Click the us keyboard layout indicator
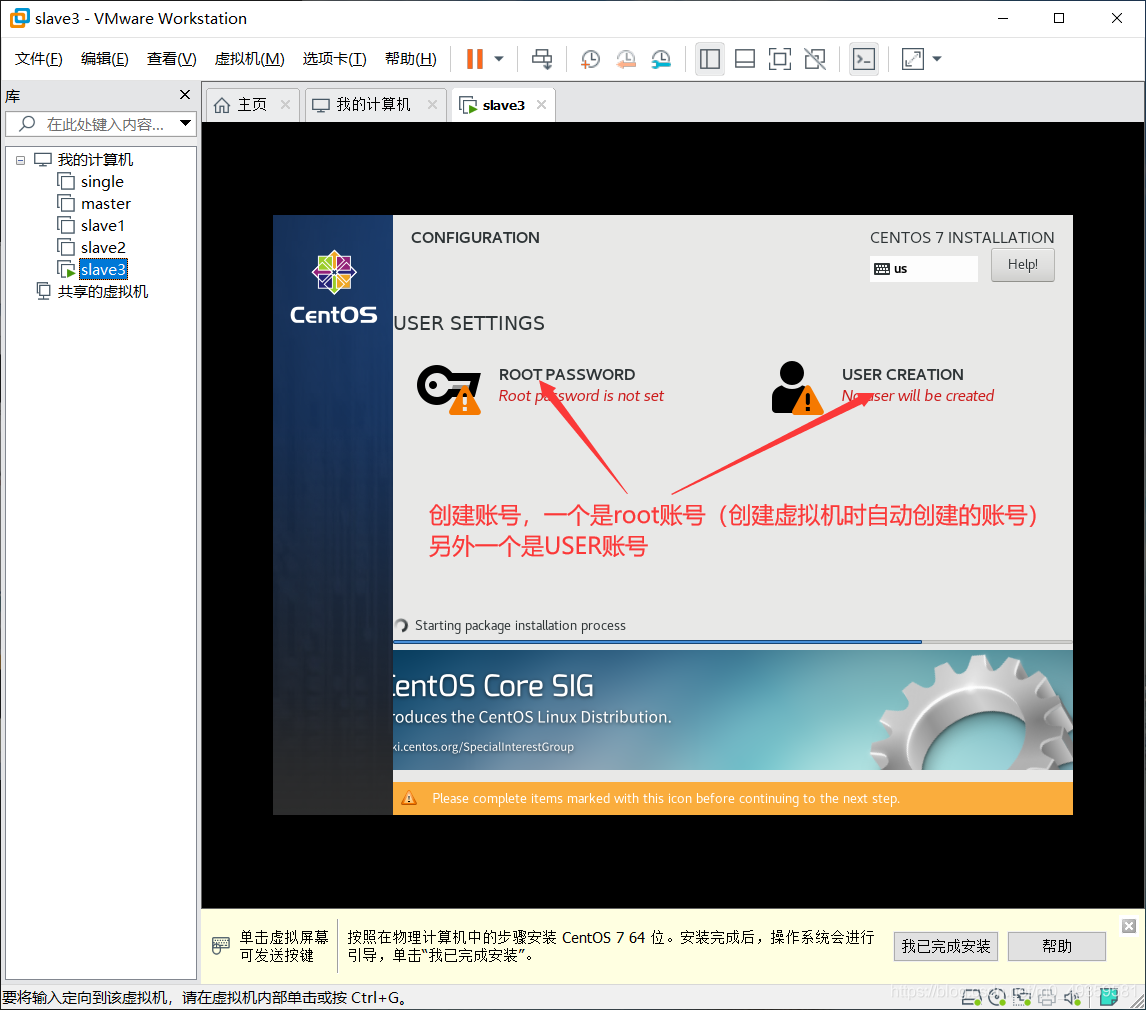Image resolution: width=1146 pixels, height=1010 pixels. [x=923, y=269]
